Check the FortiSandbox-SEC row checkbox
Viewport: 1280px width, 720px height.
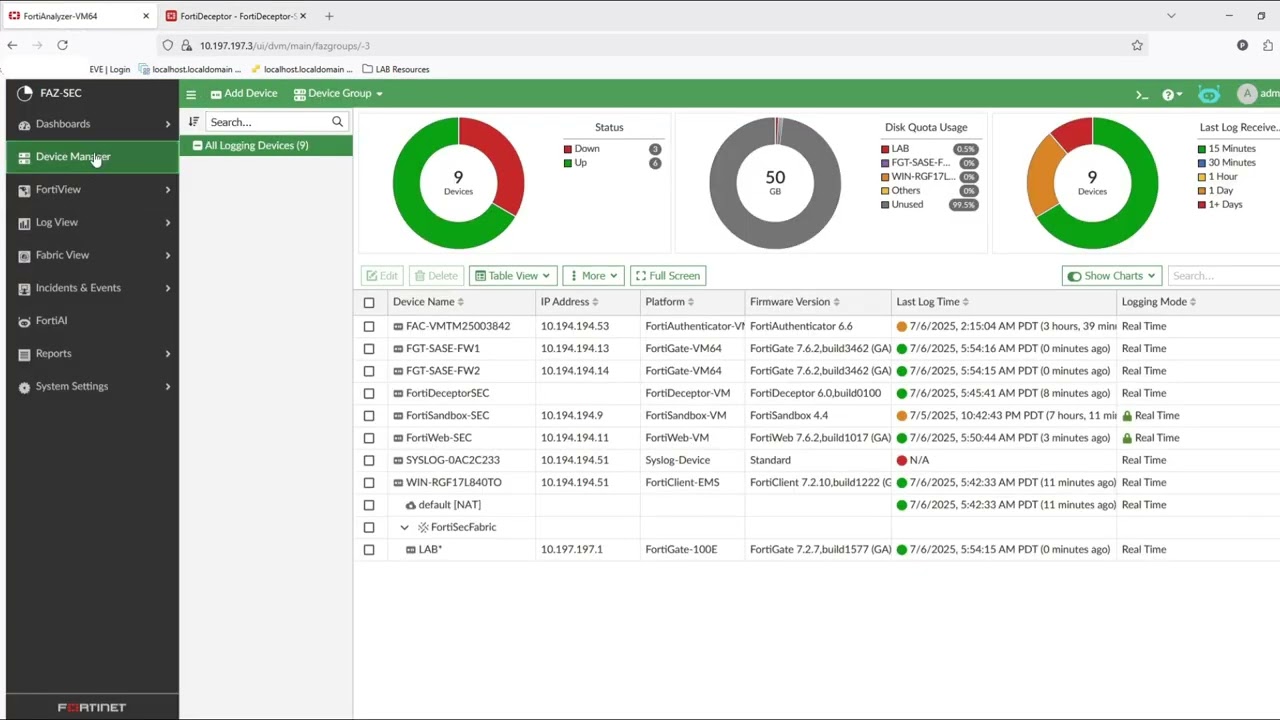click(x=369, y=416)
